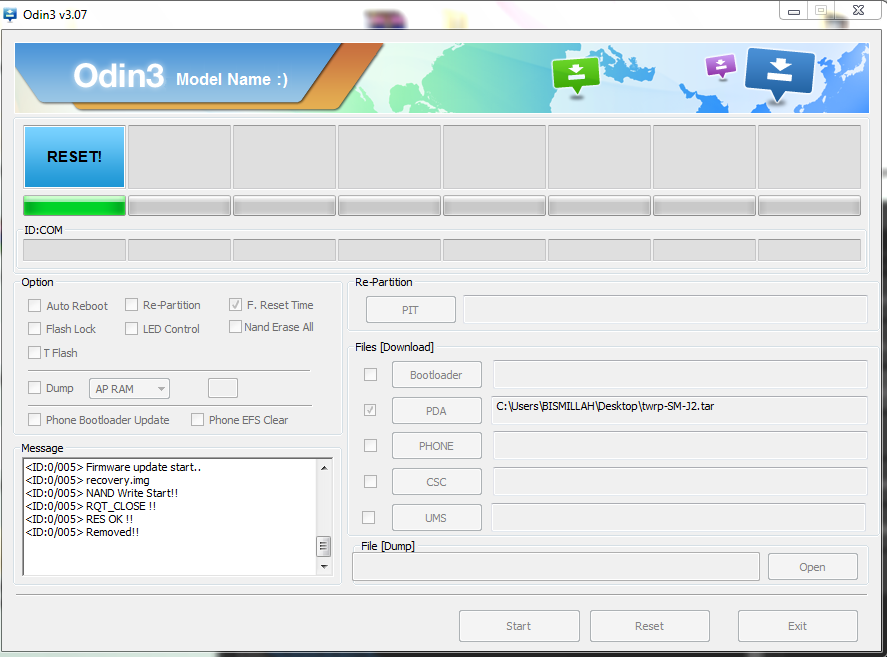This screenshot has width=887, height=657.
Task: Check the Bootloader file checkbox
Action: click(371, 375)
